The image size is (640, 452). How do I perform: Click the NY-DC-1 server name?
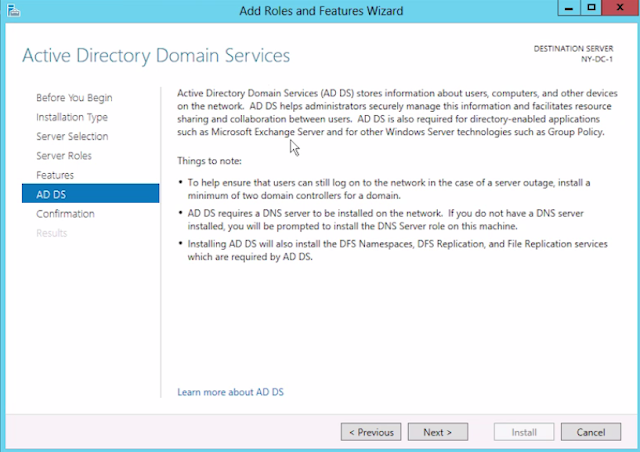coord(597,59)
